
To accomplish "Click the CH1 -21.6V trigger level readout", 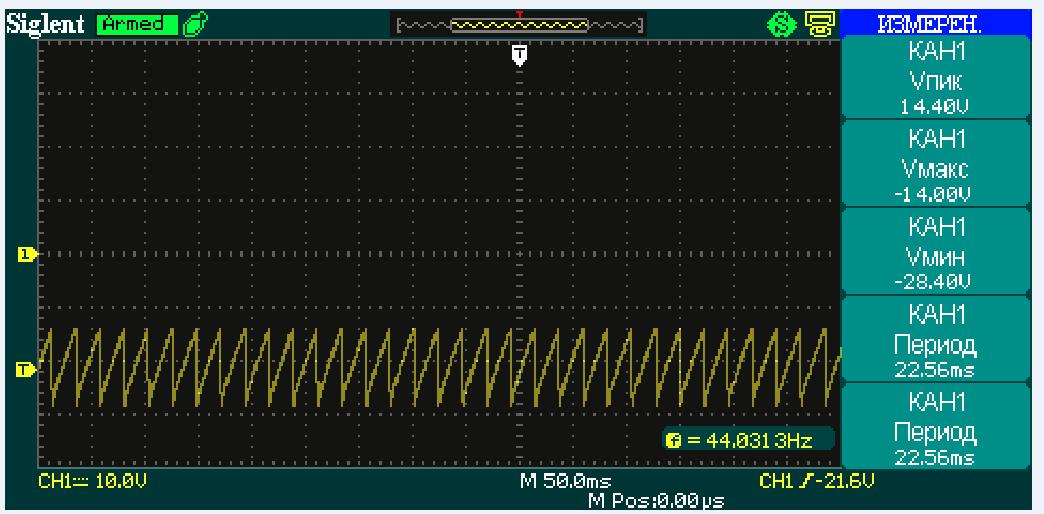I will (817, 481).
